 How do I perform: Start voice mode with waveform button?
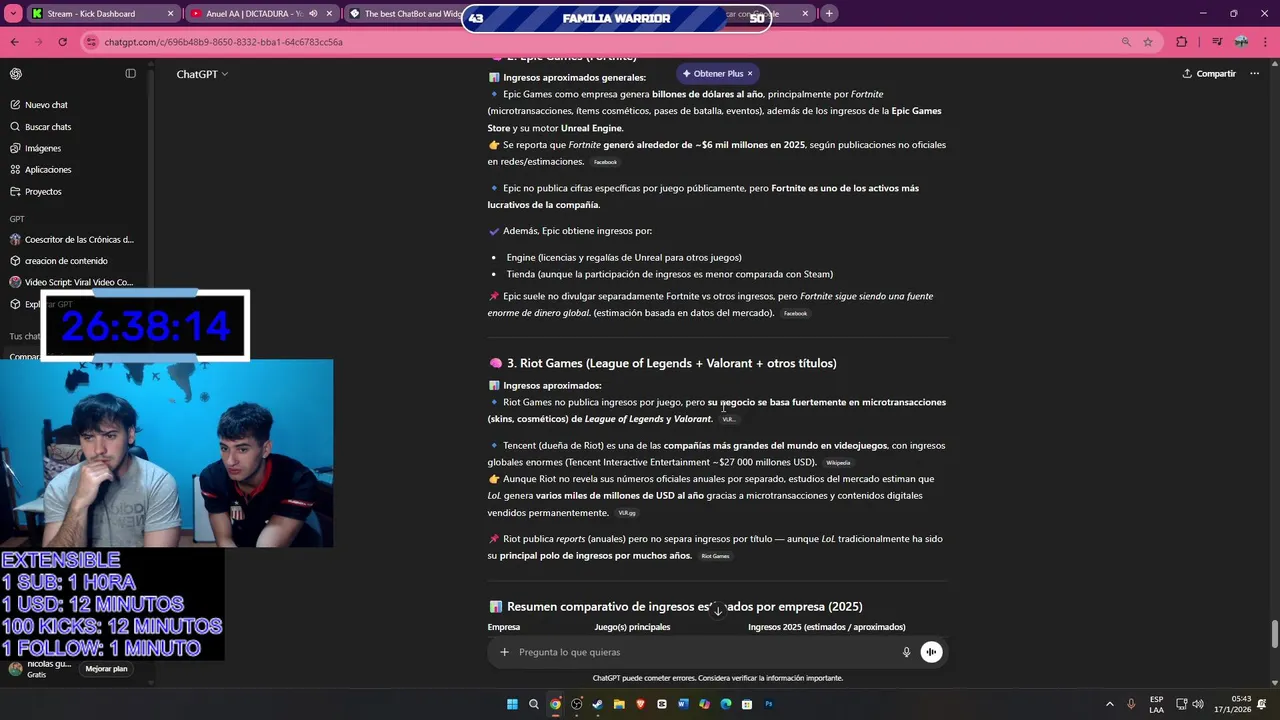(931, 652)
